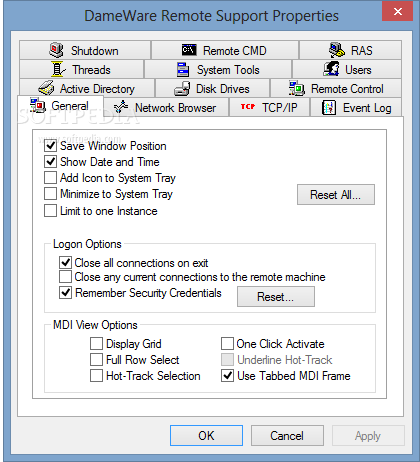
Task: Click the RAS tab's key icon
Action: click(337, 50)
